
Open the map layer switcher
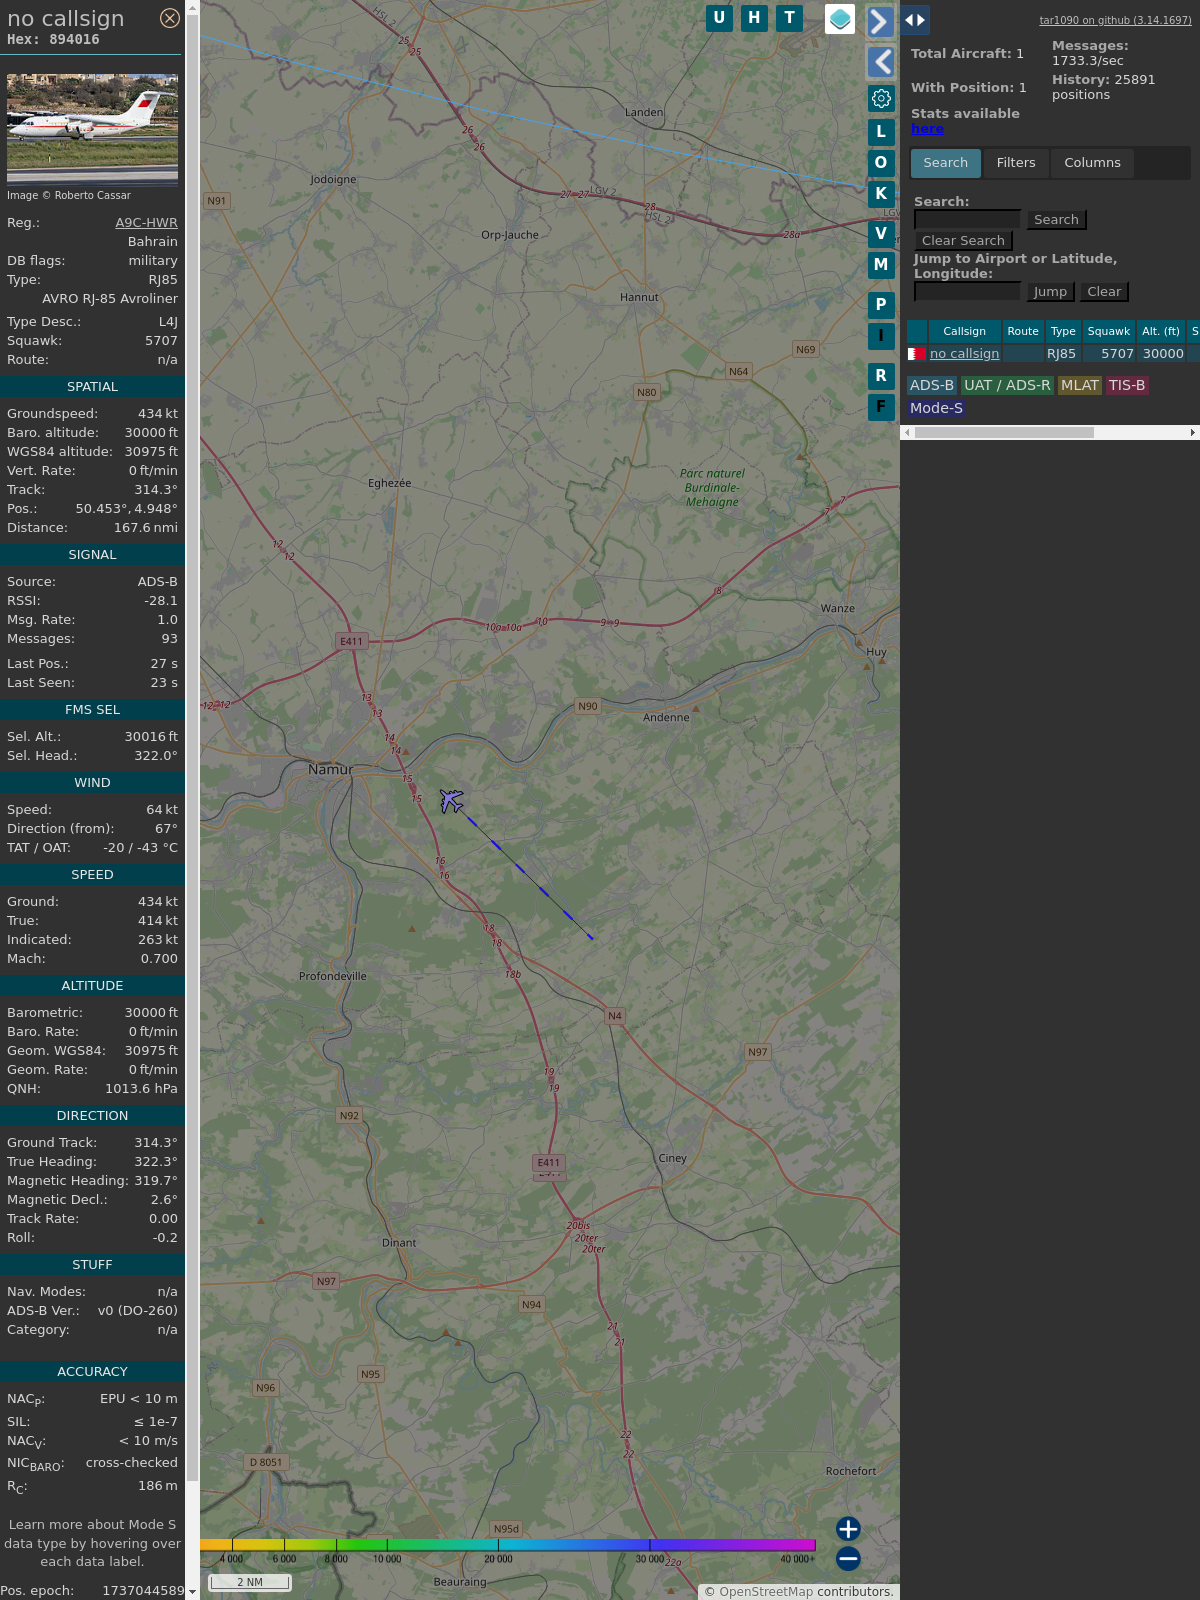click(x=840, y=18)
